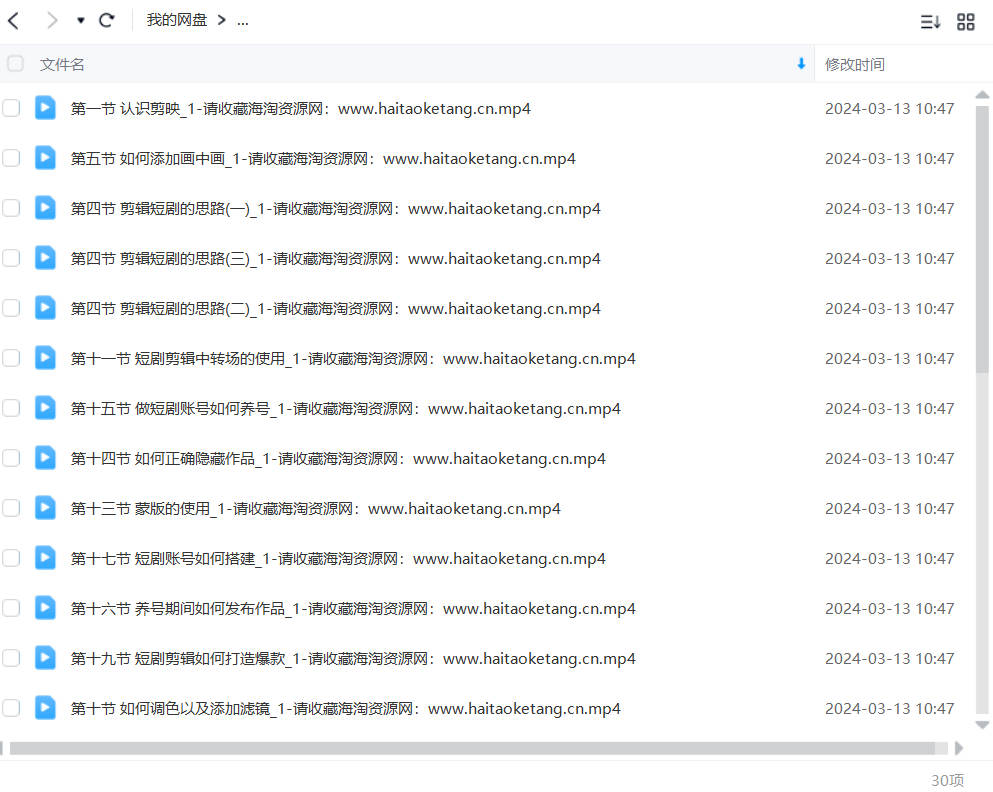Viewport: 993px width, 792px height.
Task: Open file name 第四节 剪辑短剧的思路(三)_1
Action: tap(336, 259)
